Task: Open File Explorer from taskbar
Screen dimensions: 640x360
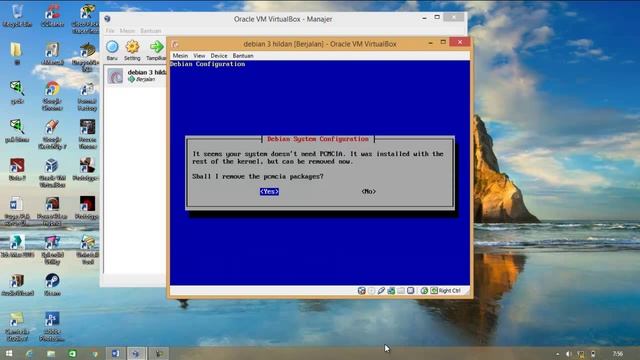Action: (x=51, y=353)
